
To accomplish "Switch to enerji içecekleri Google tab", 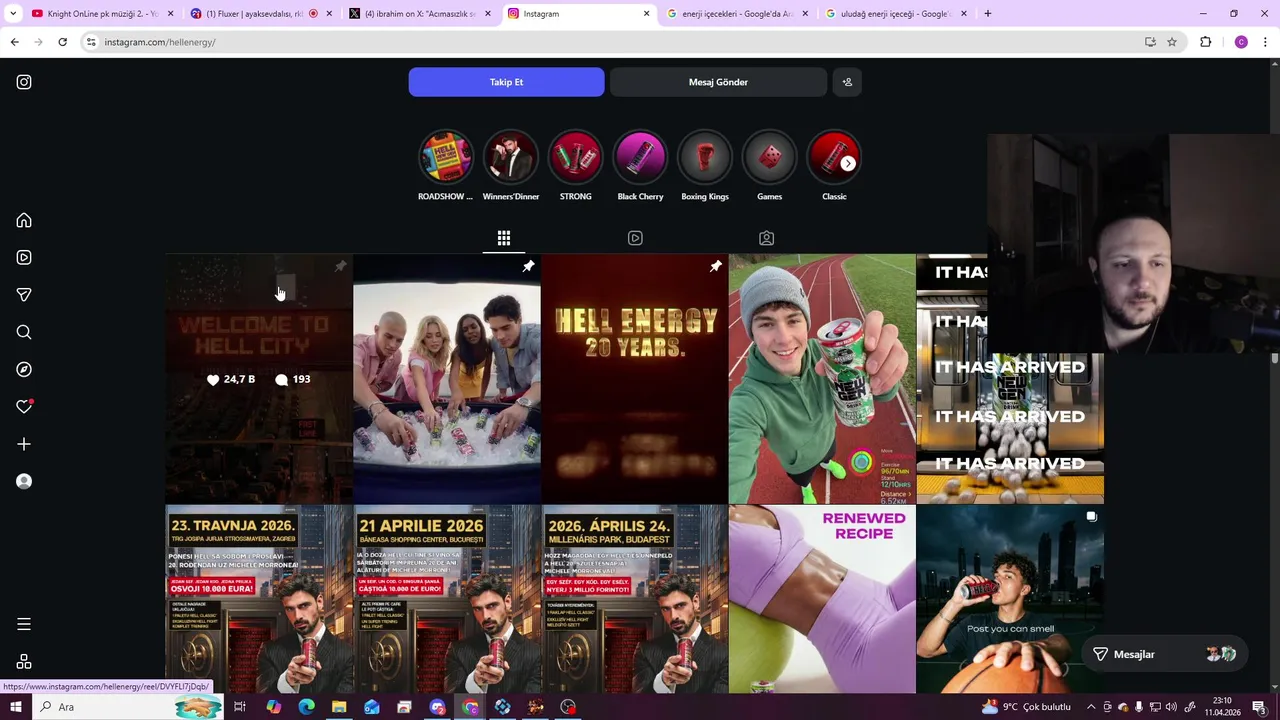I will pos(738,14).
